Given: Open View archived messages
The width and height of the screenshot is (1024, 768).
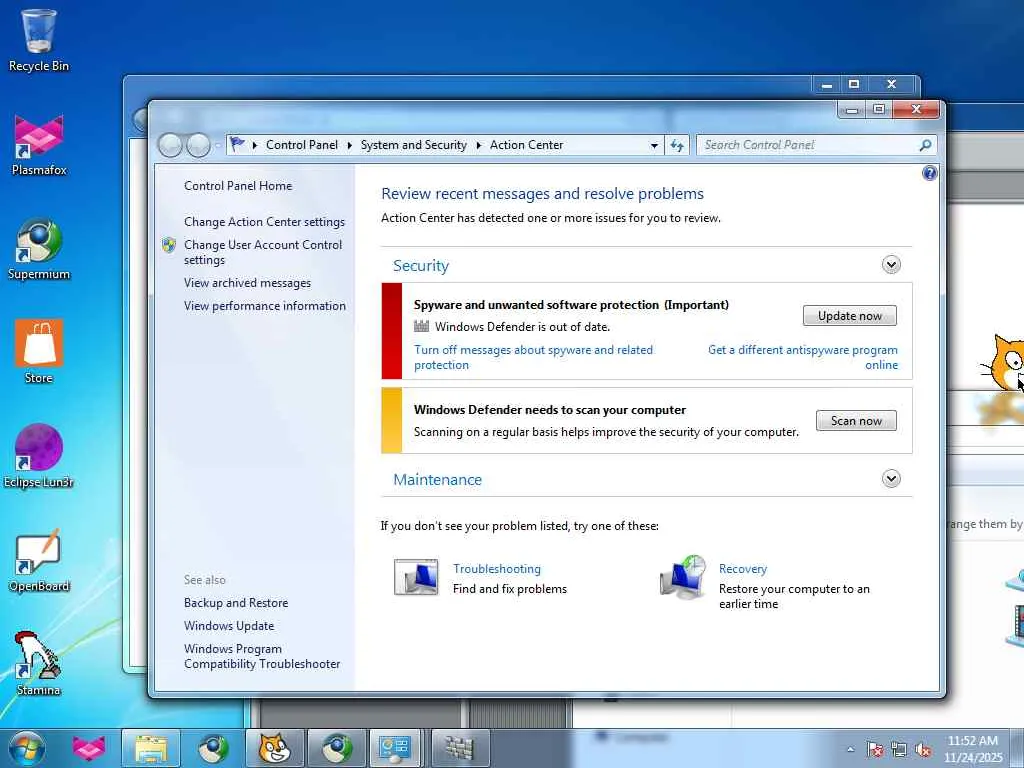Looking at the screenshot, I should point(247,283).
